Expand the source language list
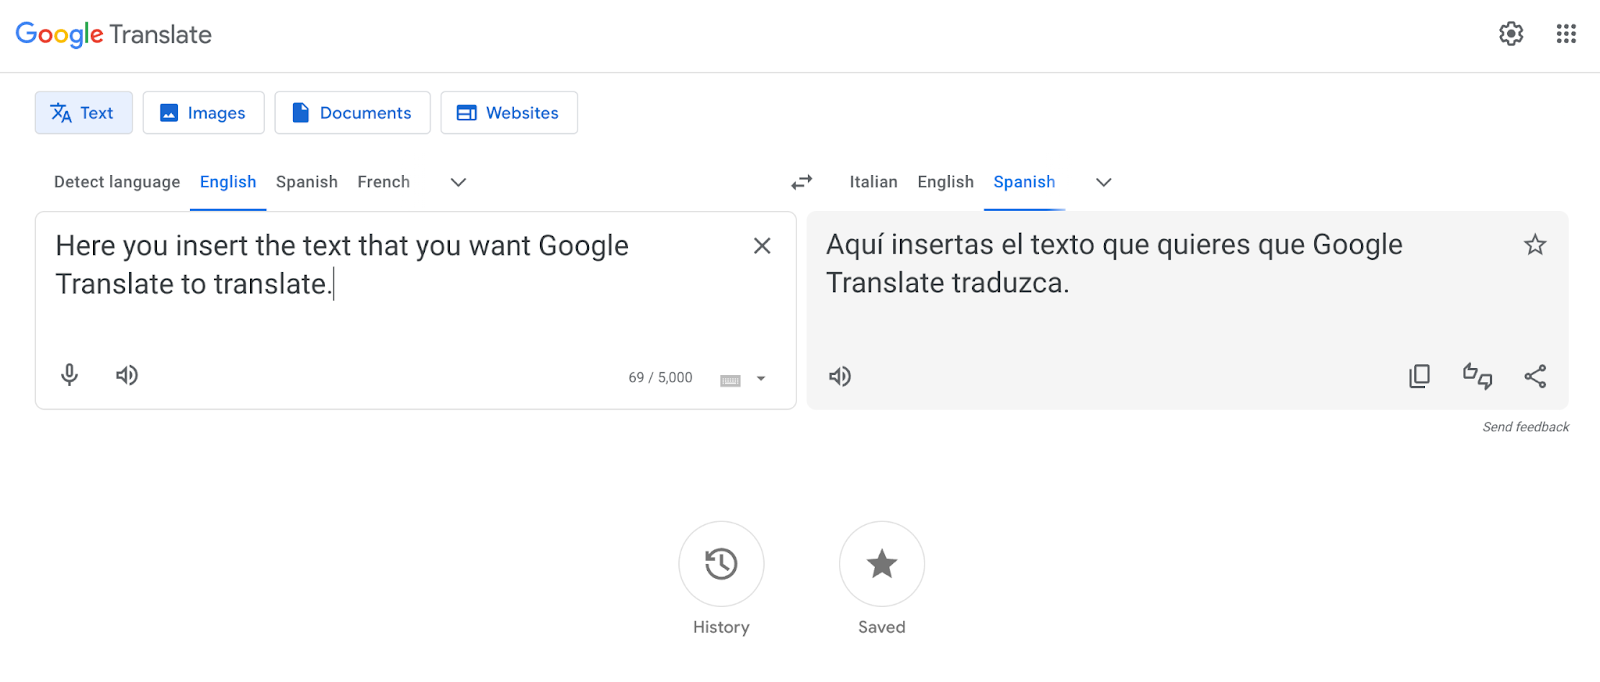The height and width of the screenshot is (682, 1600). tap(457, 182)
